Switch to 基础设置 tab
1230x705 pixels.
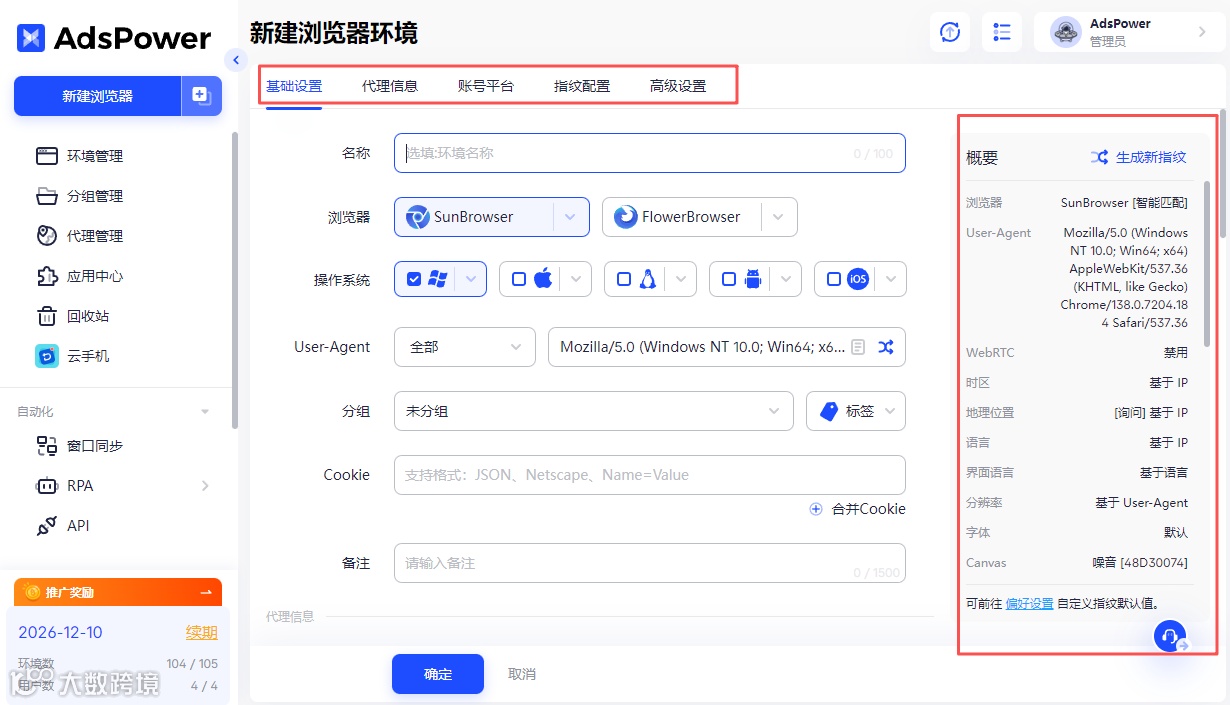coord(294,86)
